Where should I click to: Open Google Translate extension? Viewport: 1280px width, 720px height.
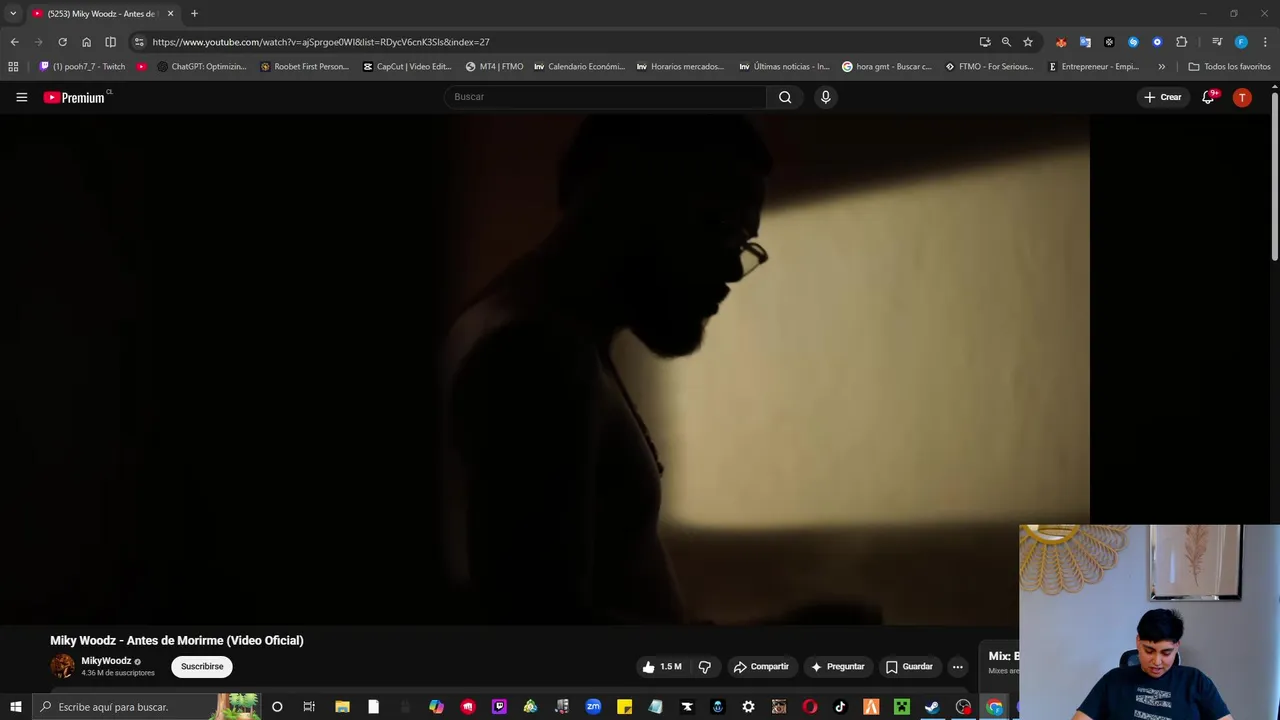[1085, 42]
